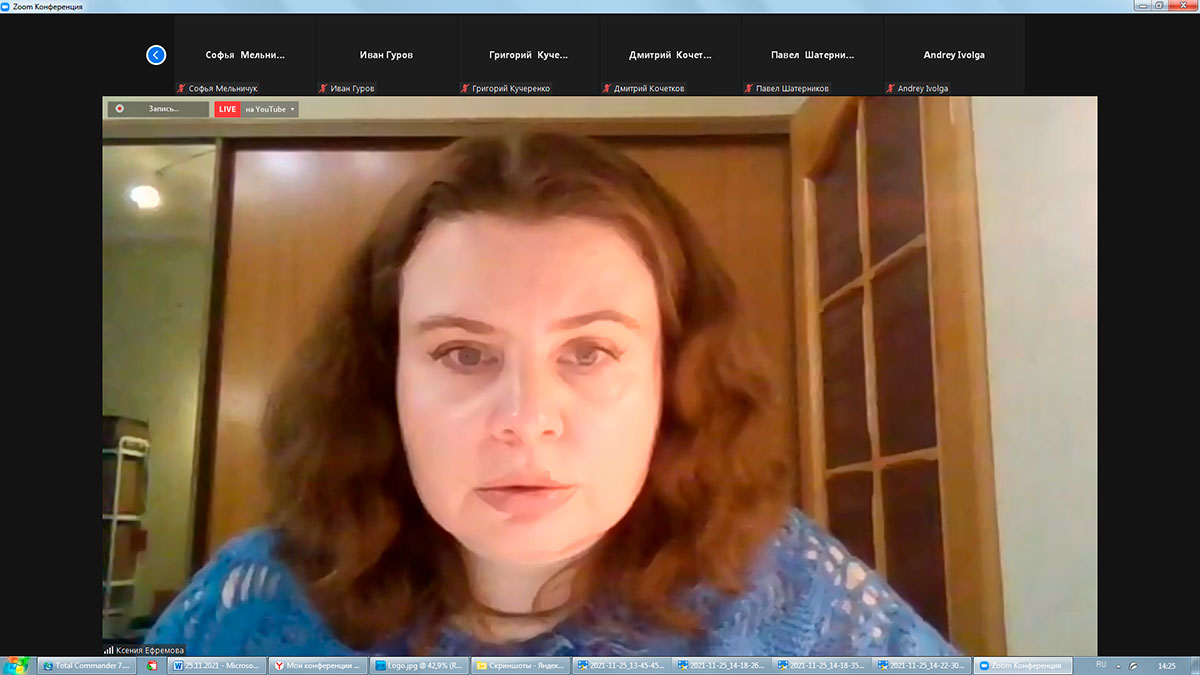Open screenshot 2021-11-25_14-22-30 in taskbar
The image size is (1200, 675).
pyautogui.click(x=921, y=665)
